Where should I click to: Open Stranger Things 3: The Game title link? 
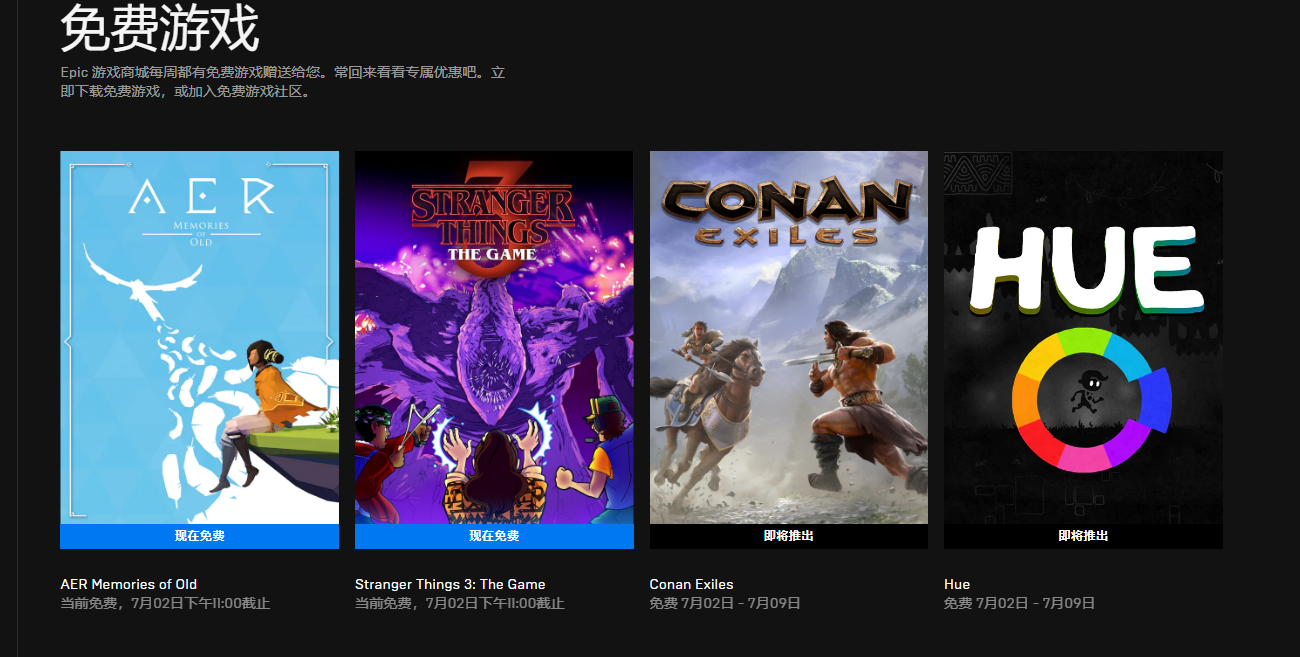point(450,584)
